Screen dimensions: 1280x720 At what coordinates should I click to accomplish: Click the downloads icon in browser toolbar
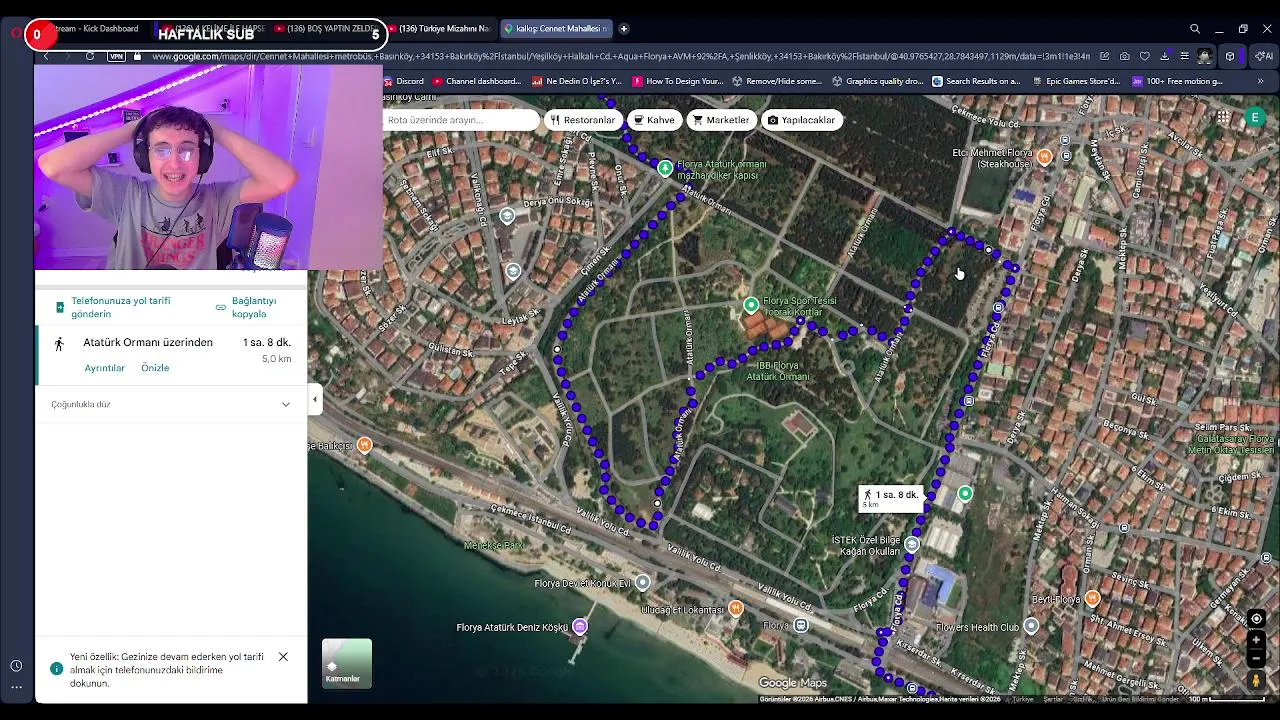(1165, 56)
